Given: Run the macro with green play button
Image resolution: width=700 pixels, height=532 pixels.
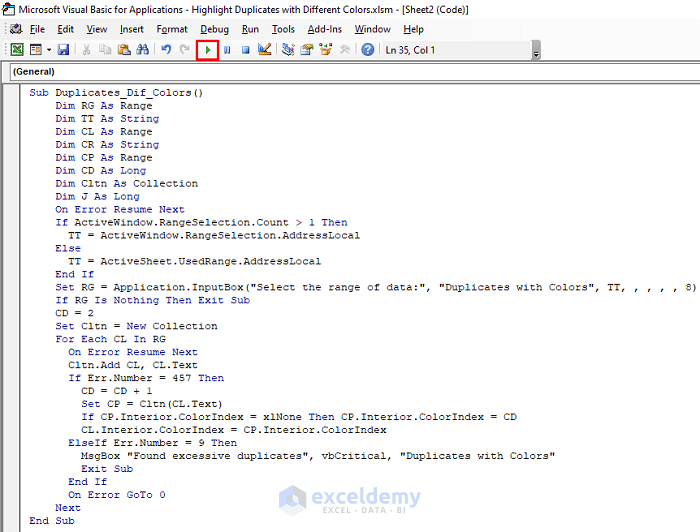Looking at the screenshot, I should coord(208,50).
